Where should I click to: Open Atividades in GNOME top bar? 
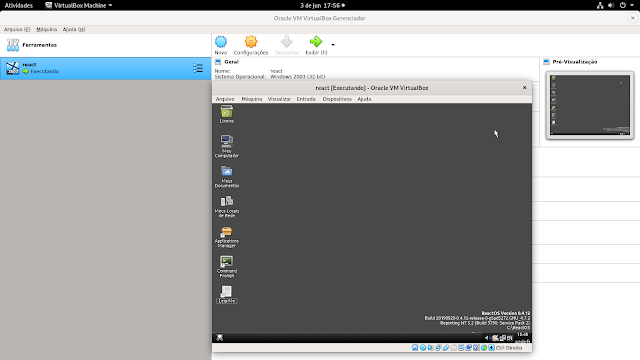[x=18, y=5]
